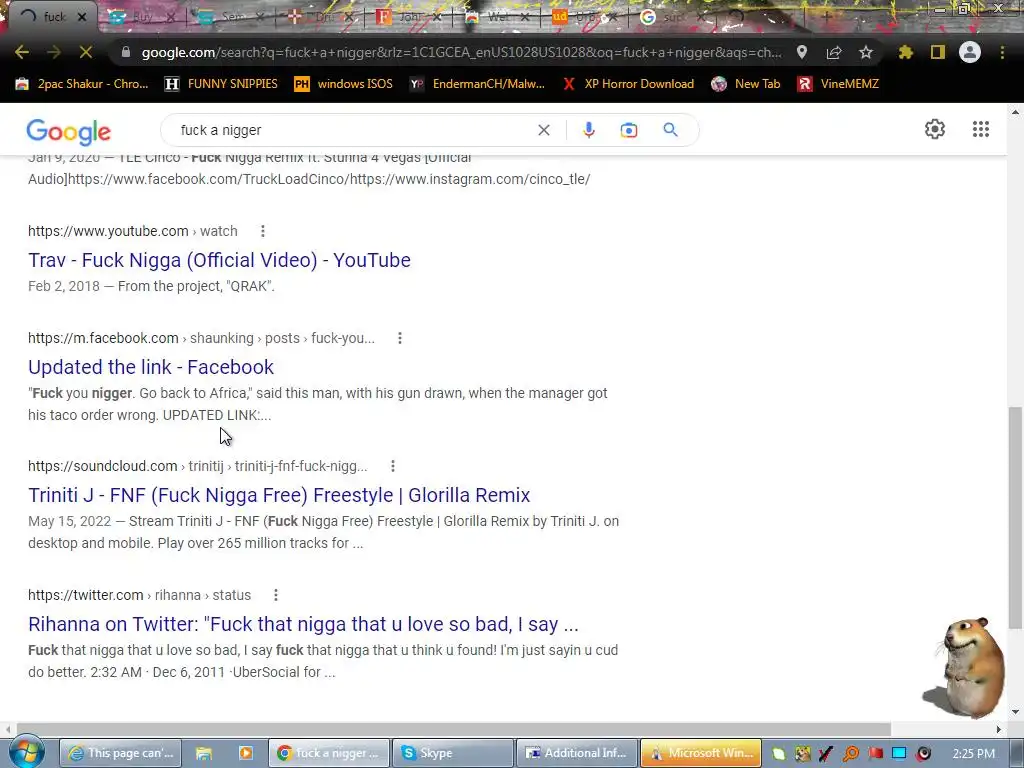The height and width of the screenshot is (768, 1024).
Task: Open the Chrome profile avatar
Action: pos(970,52)
